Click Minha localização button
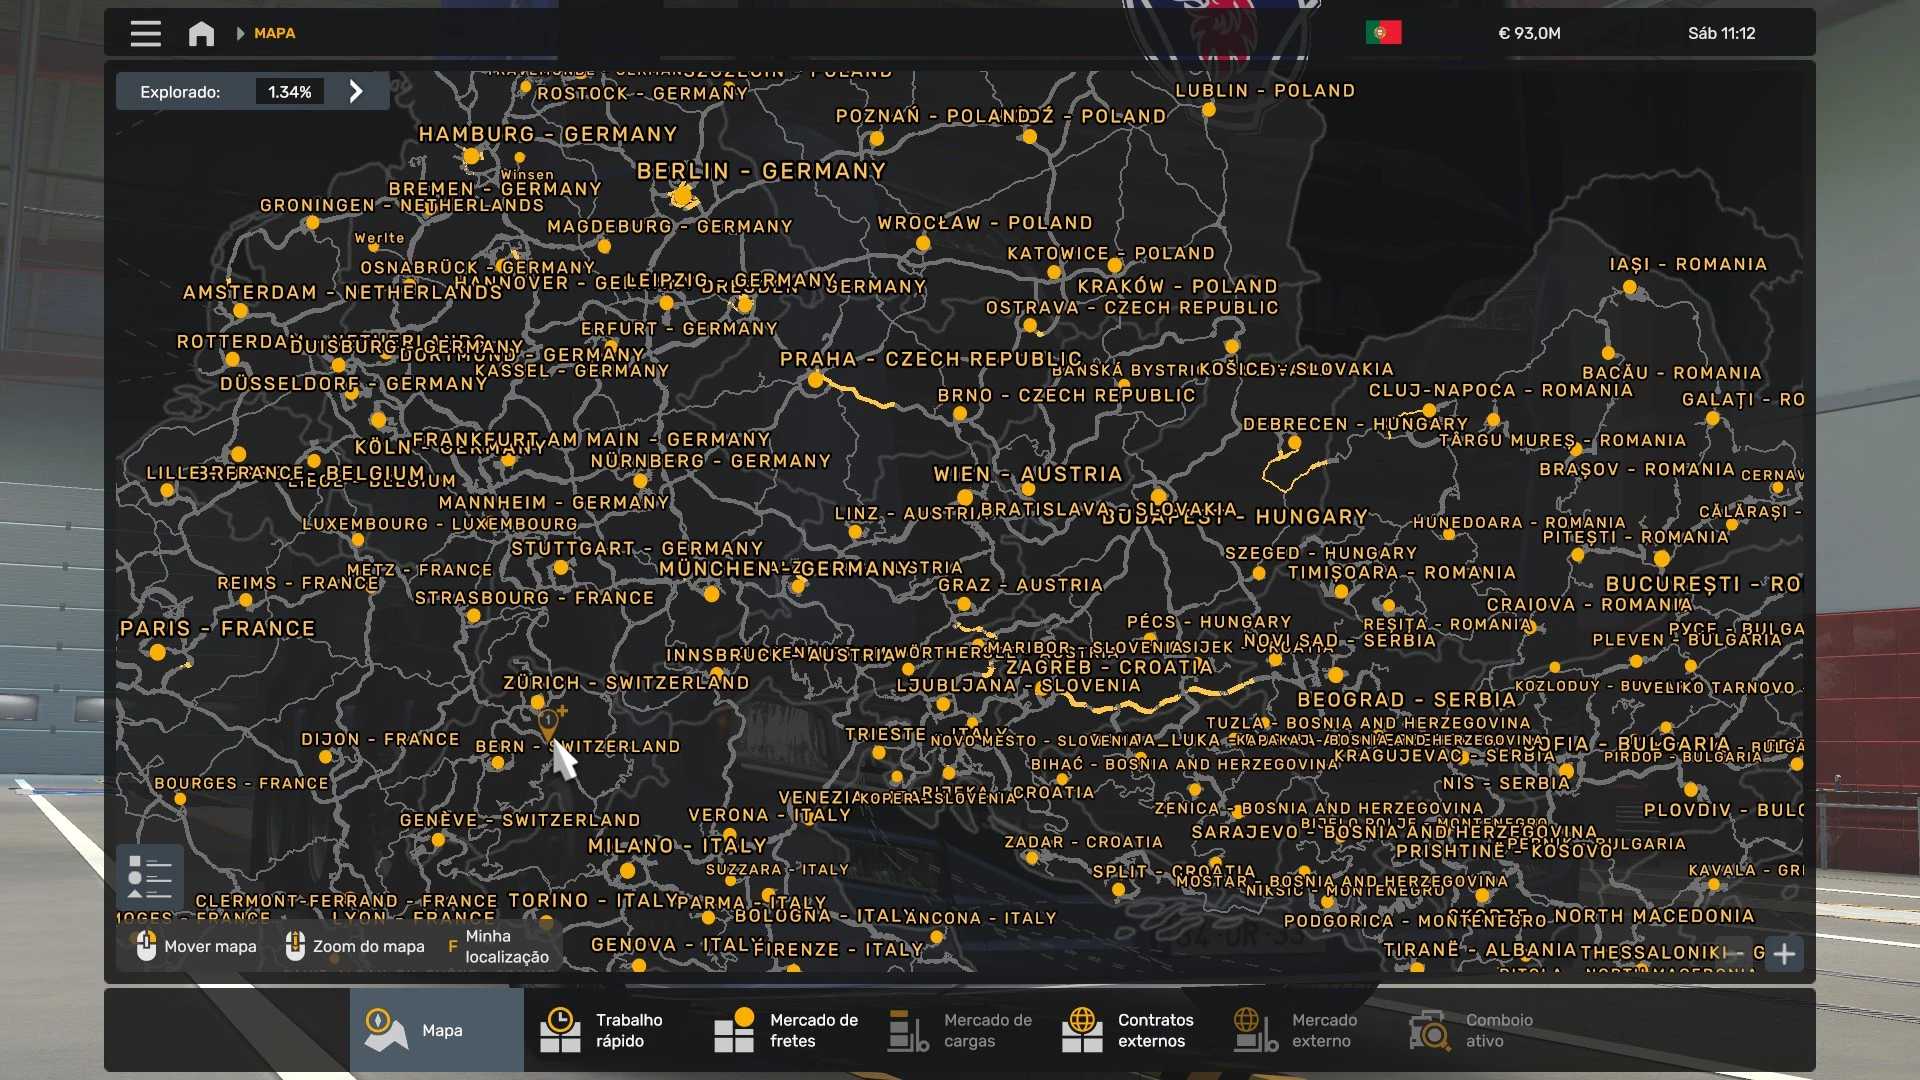This screenshot has height=1080, width=1920. pyautogui.click(x=505, y=946)
